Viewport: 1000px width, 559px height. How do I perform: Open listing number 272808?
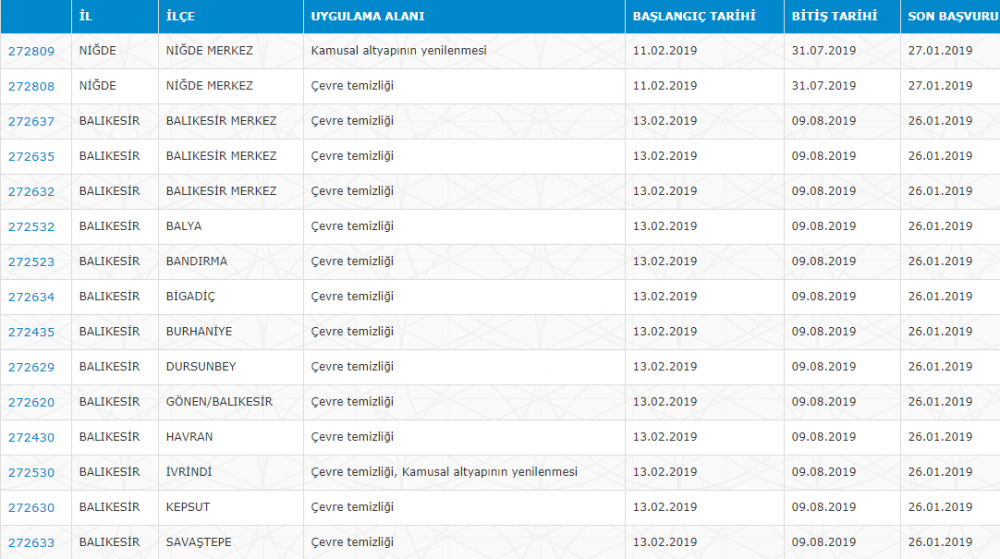point(31,86)
